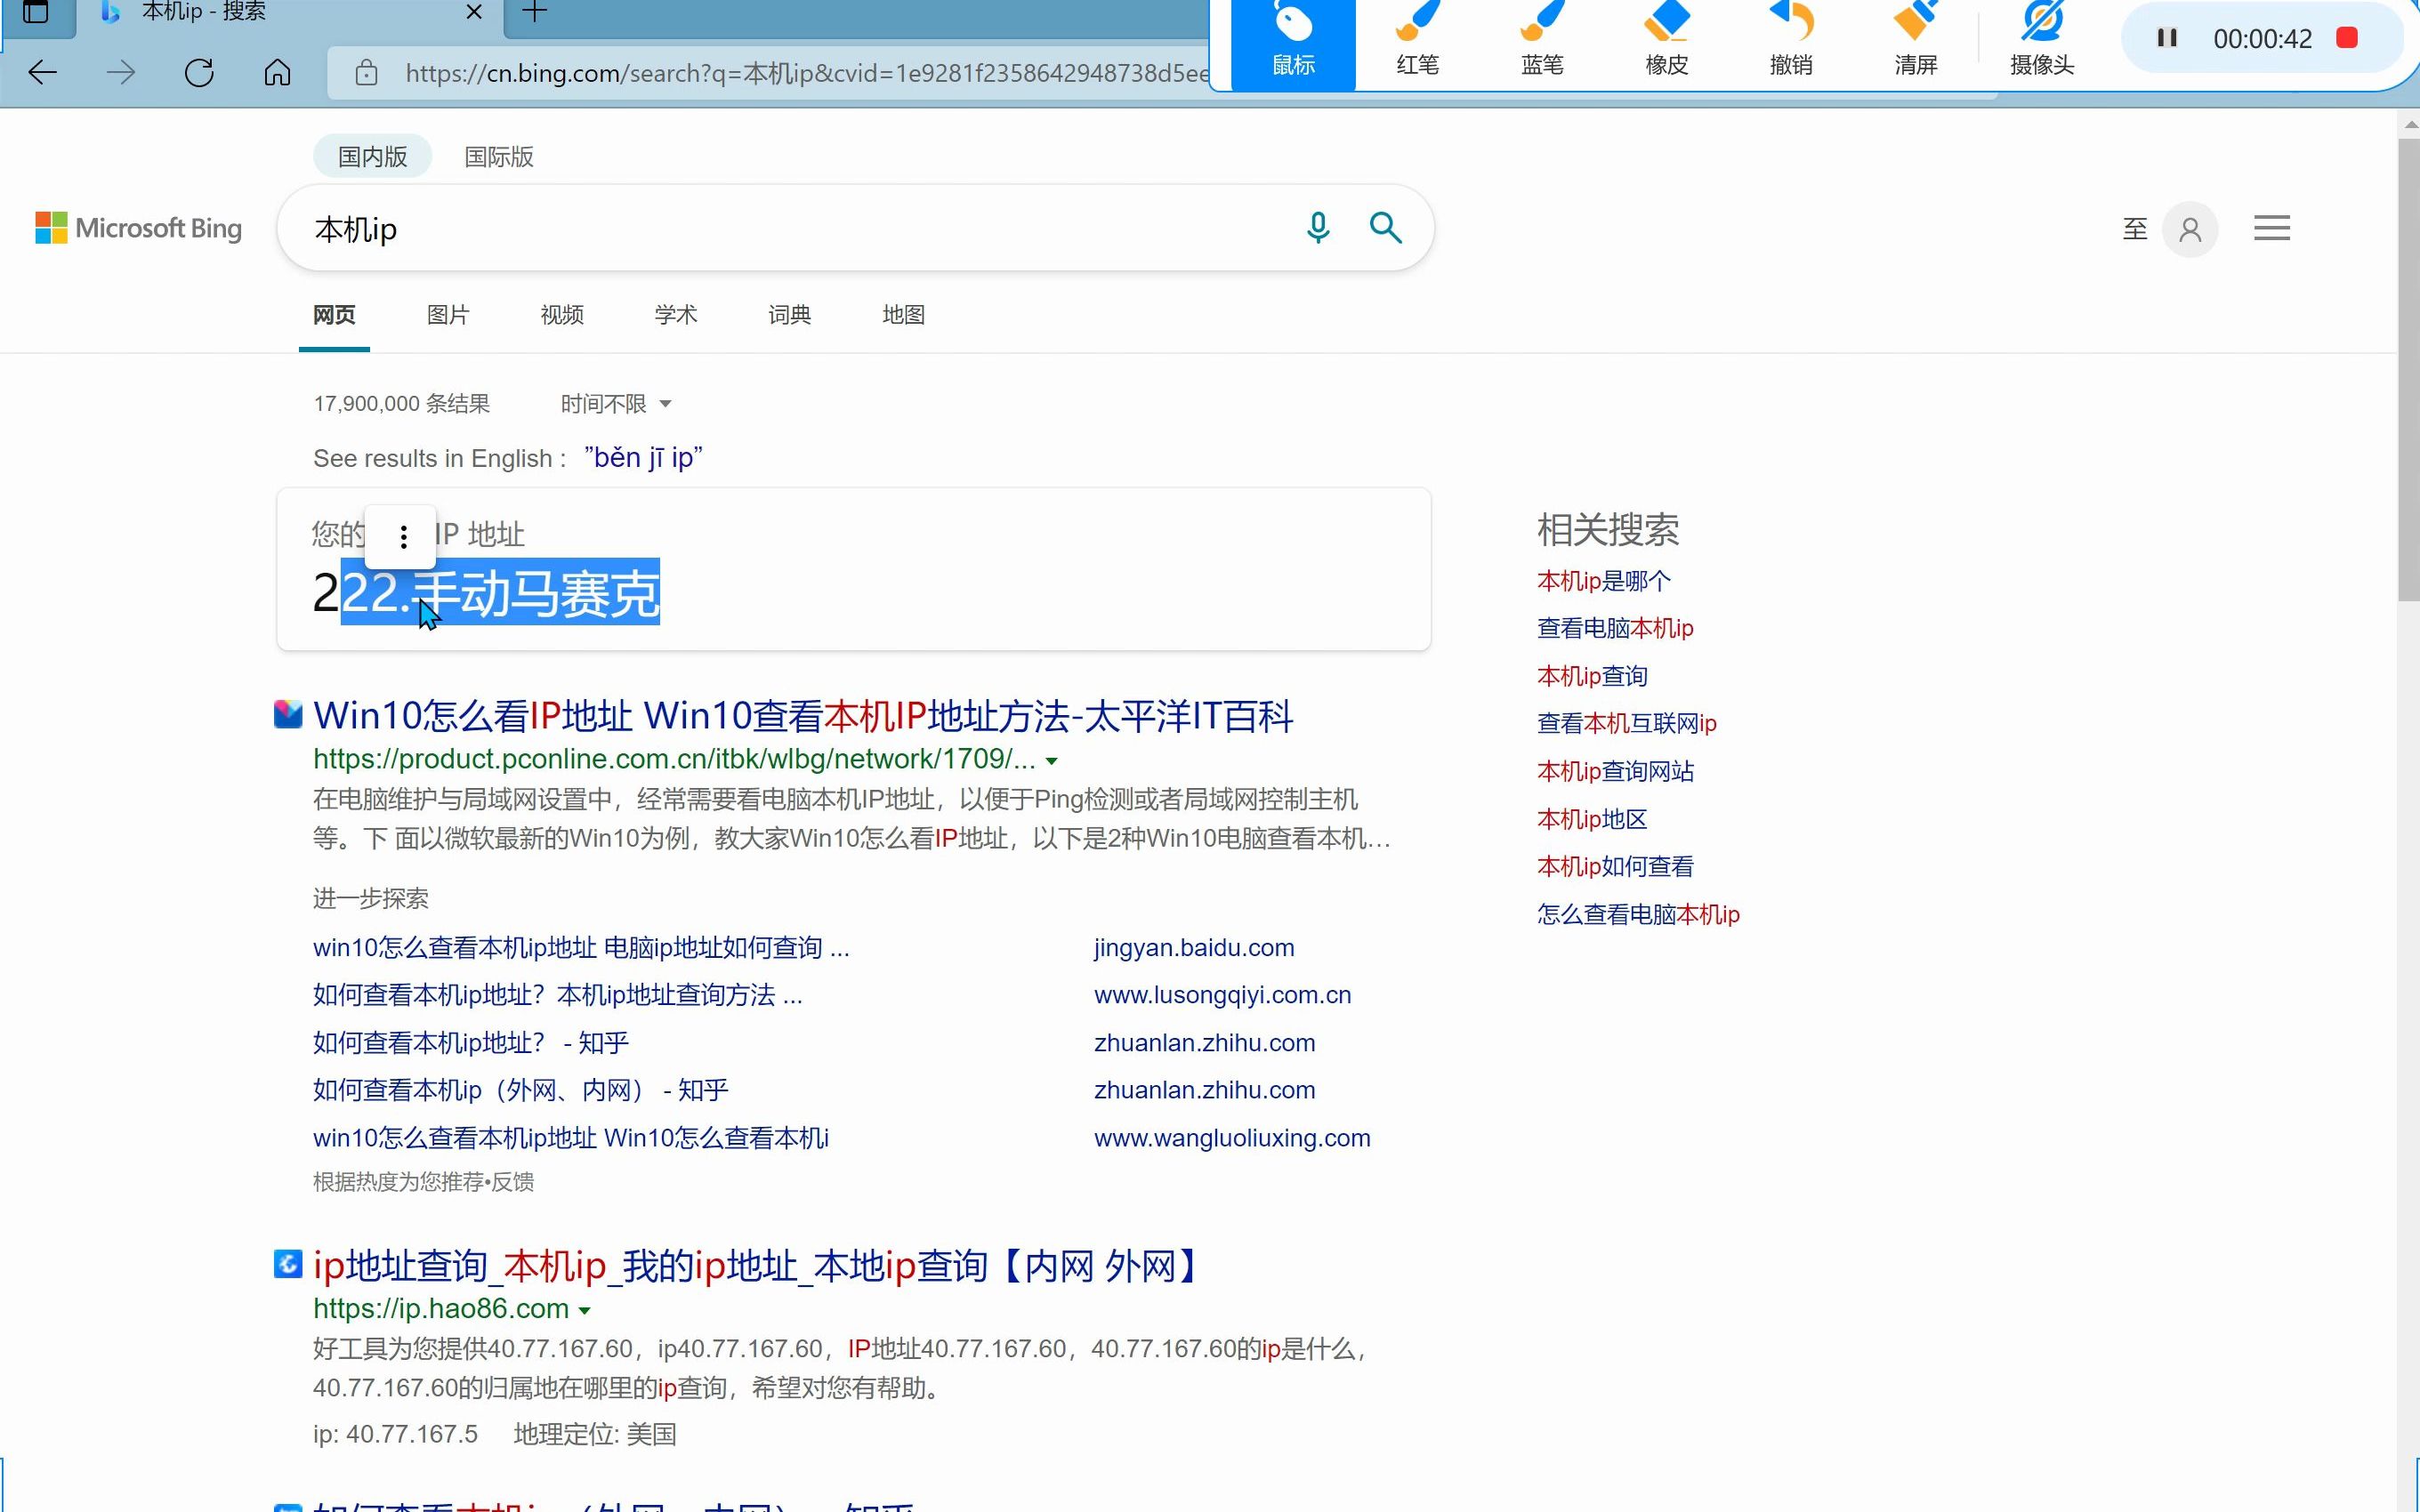Expand the 时间不限 time filter
Viewport: 2420px width, 1512px height.
[x=616, y=404]
